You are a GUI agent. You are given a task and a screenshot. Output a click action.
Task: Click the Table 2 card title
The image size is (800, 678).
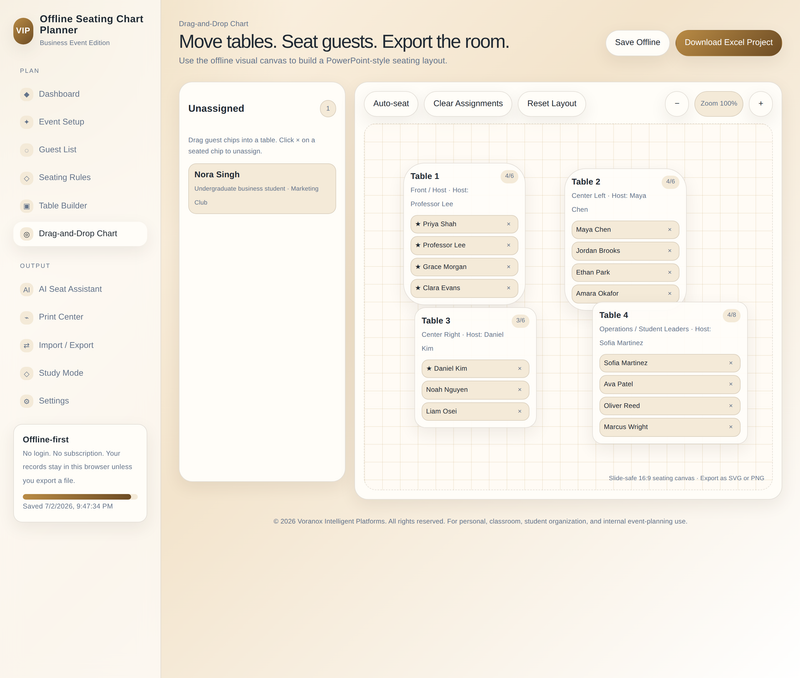click(586, 182)
